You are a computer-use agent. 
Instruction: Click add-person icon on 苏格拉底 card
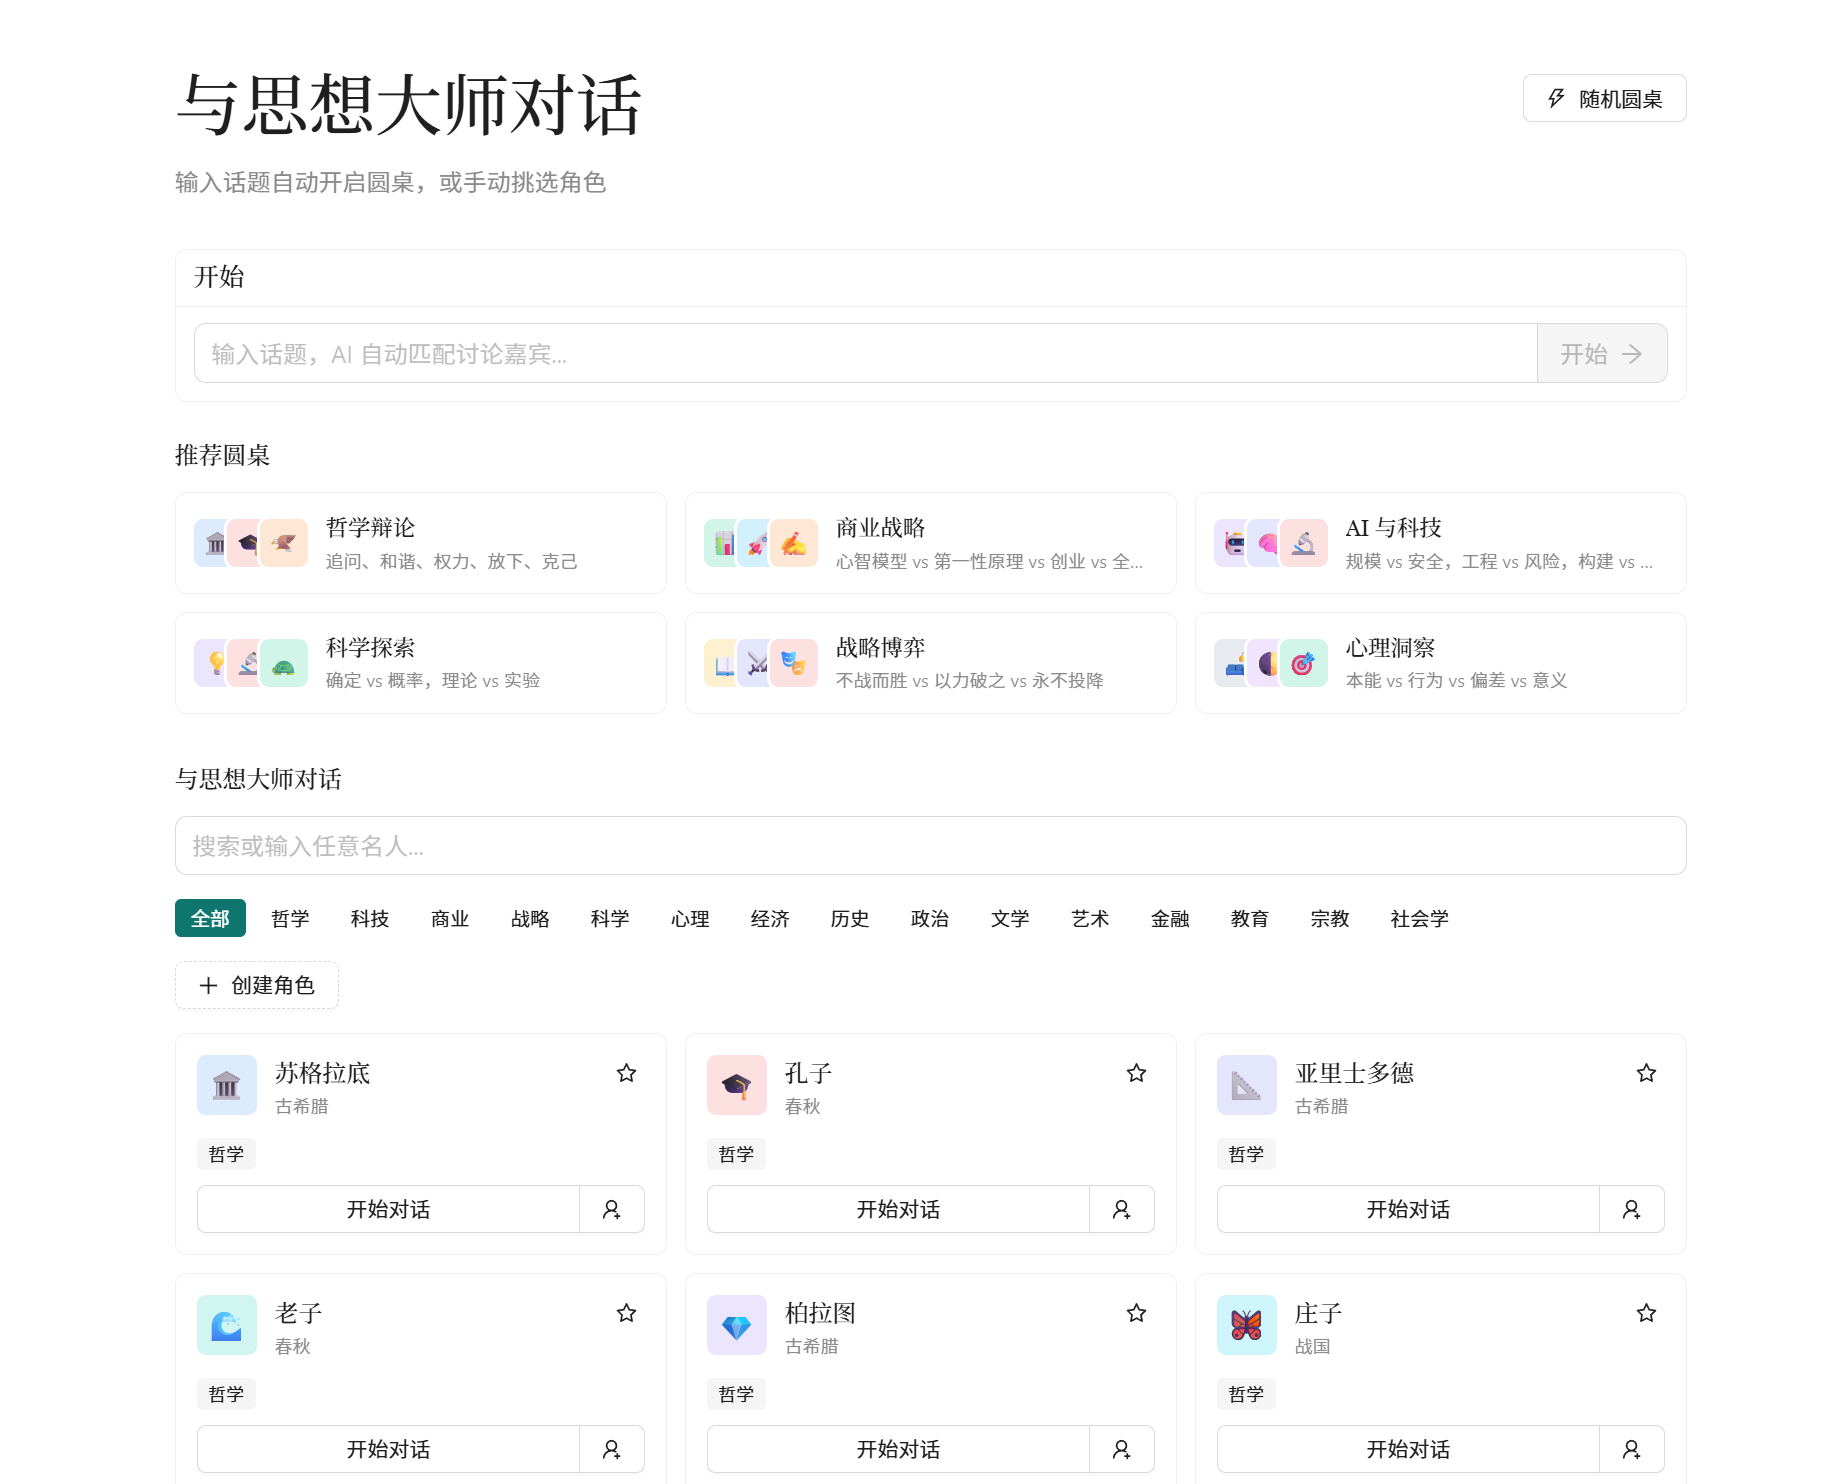point(612,1209)
